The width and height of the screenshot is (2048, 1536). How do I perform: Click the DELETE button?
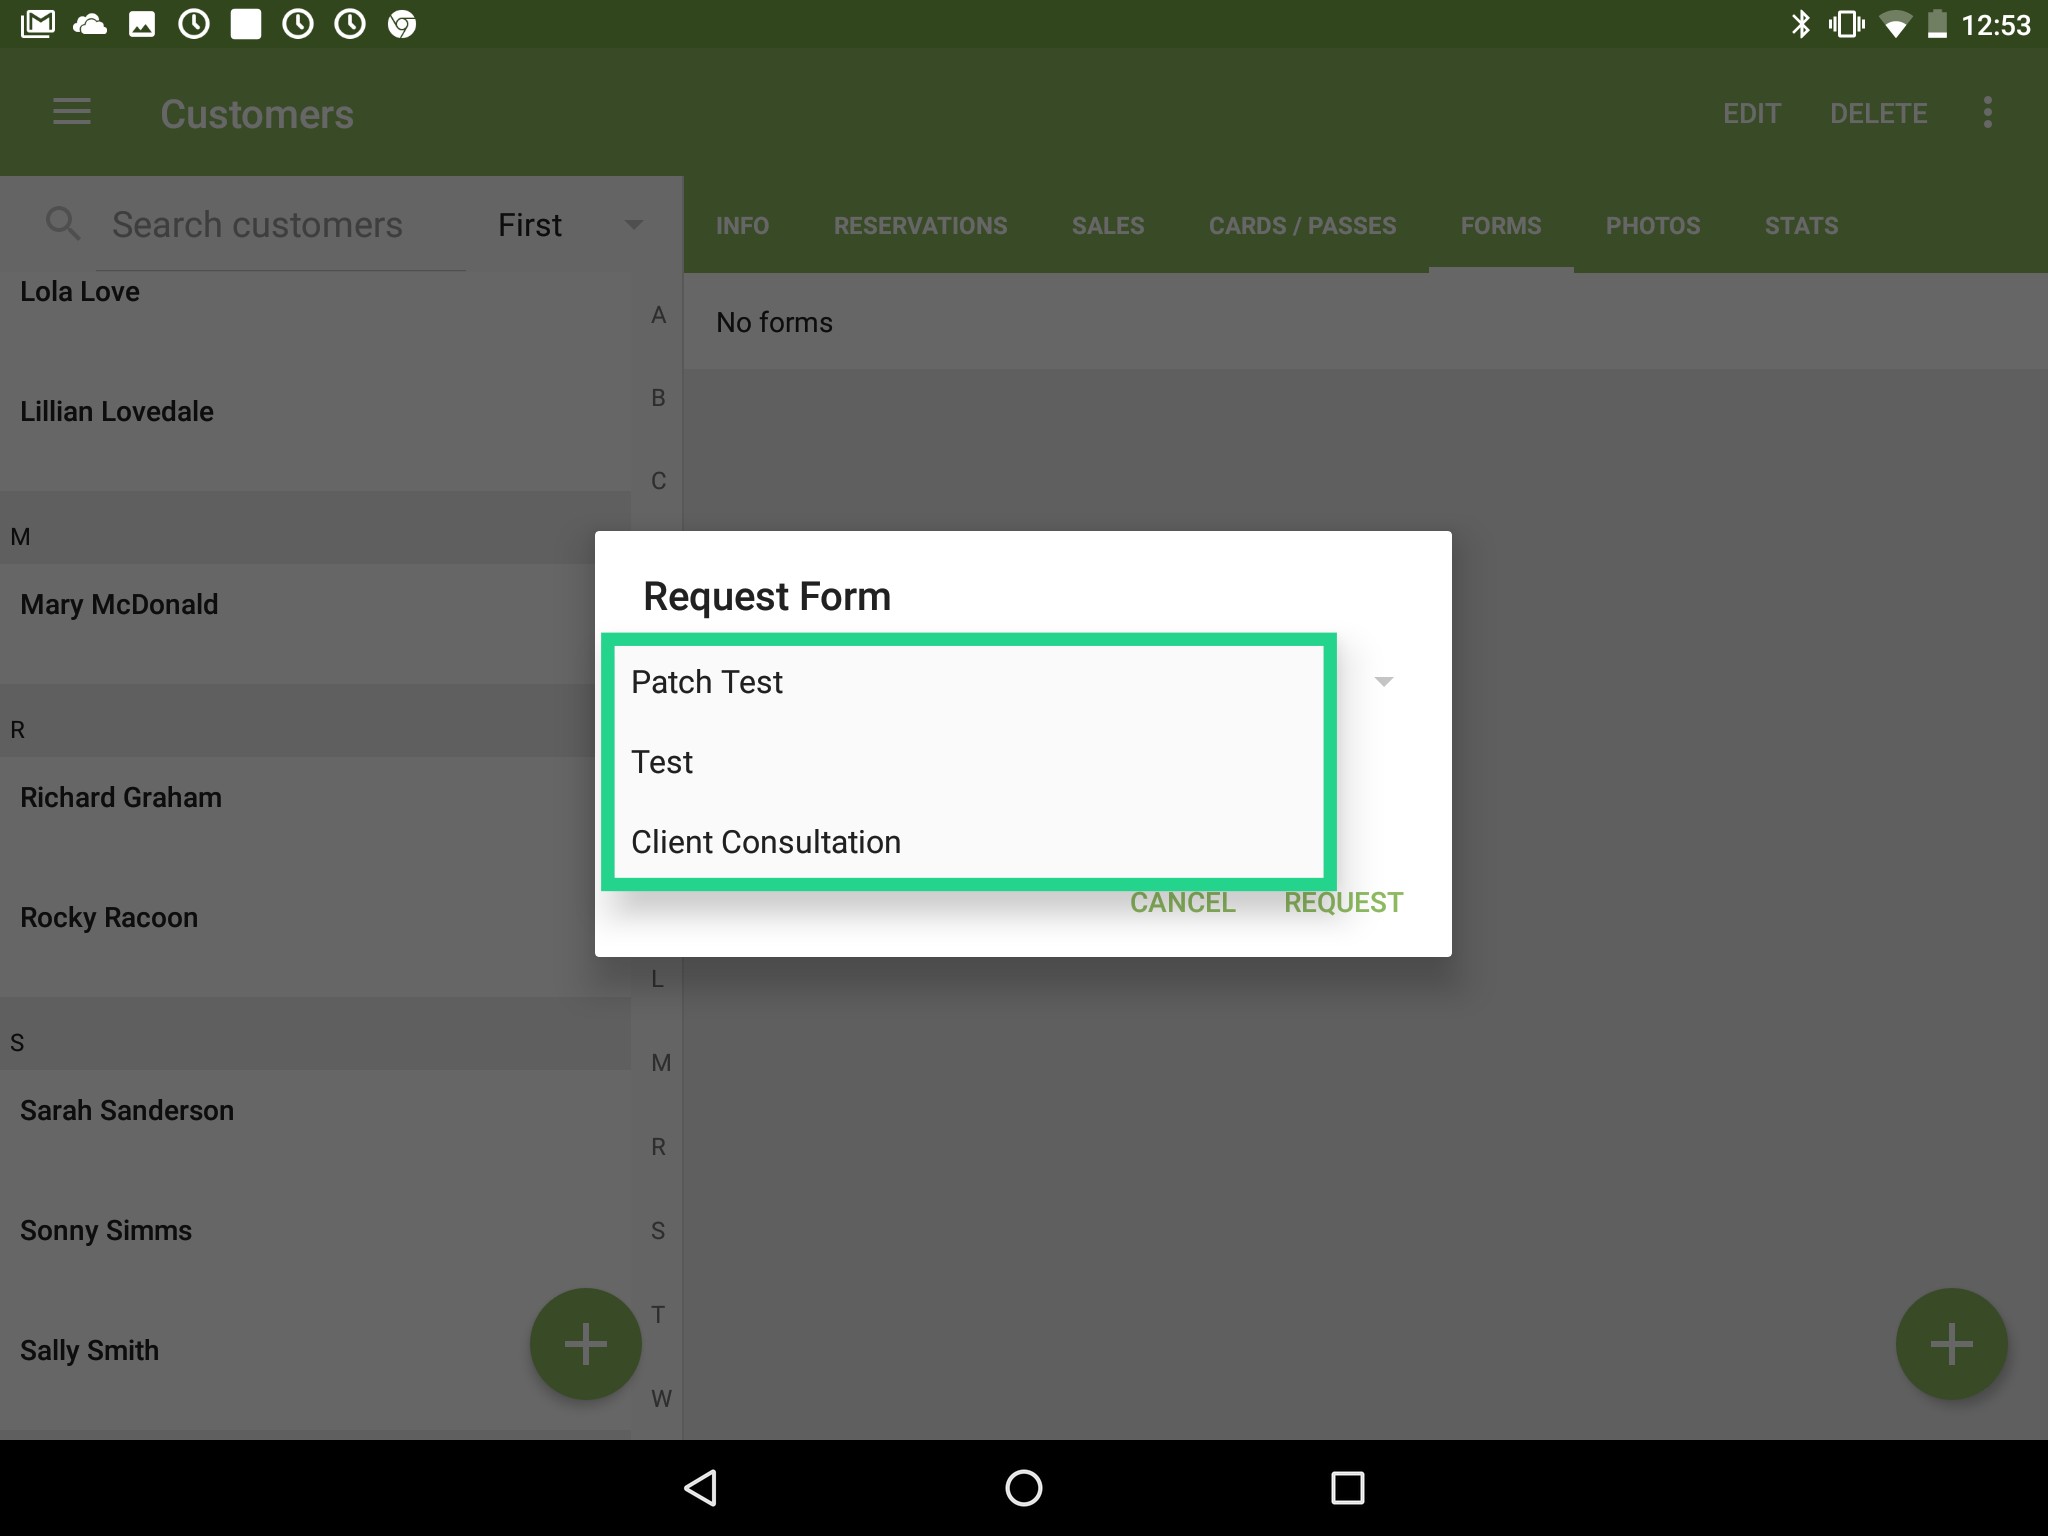(1879, 113)
